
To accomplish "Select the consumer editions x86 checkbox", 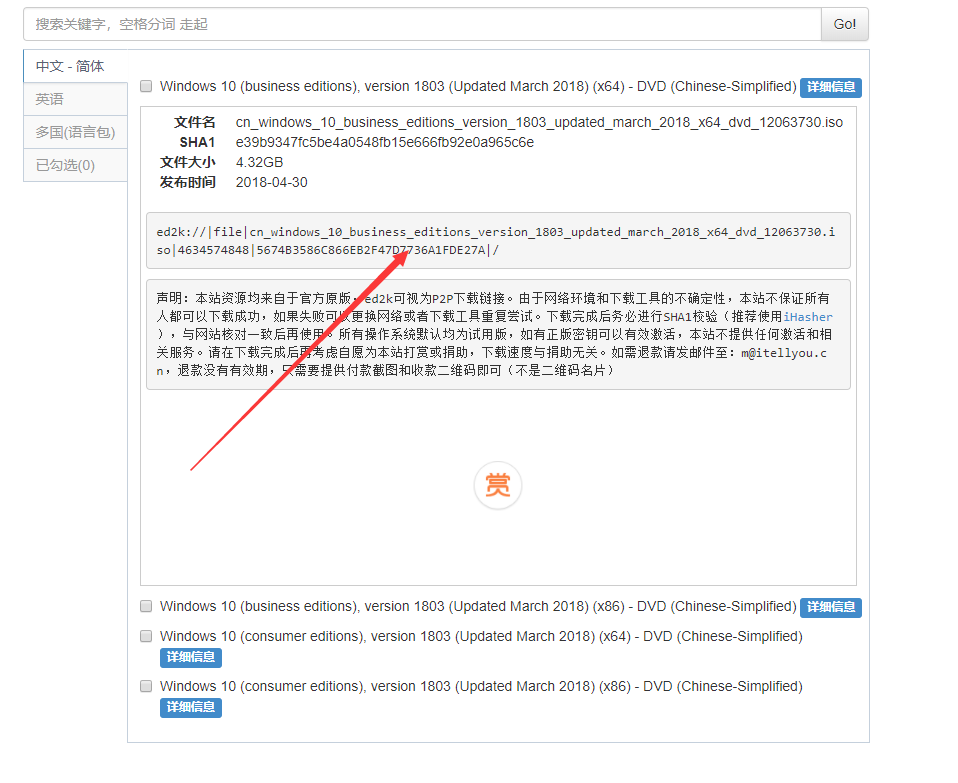I will coord(146,687).
